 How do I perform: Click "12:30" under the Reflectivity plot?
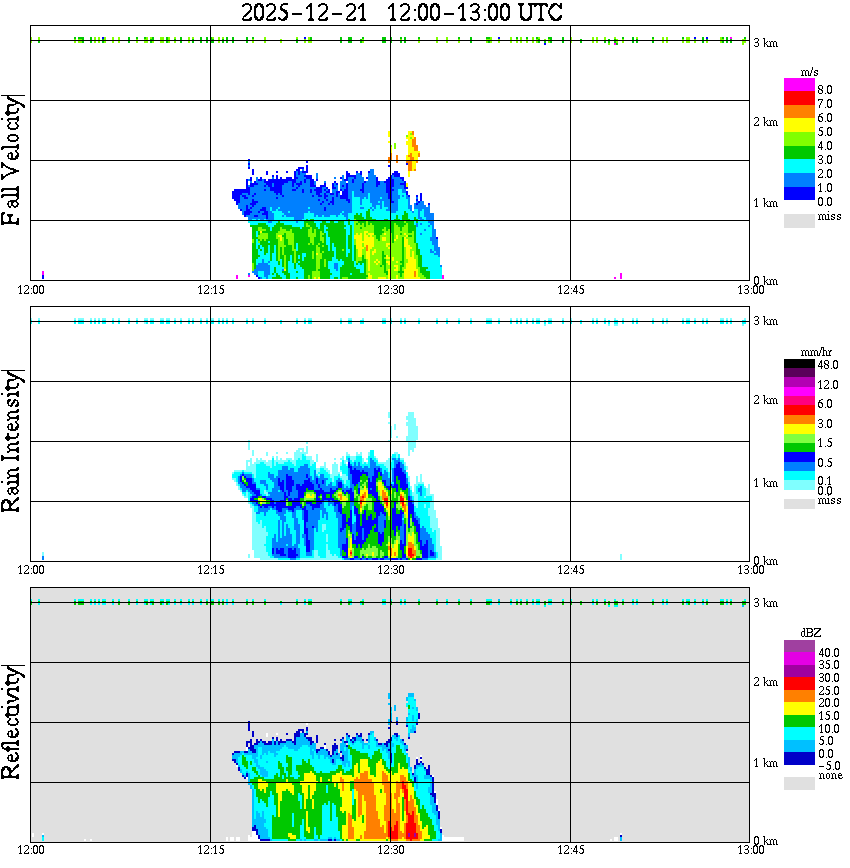point(390,850)
